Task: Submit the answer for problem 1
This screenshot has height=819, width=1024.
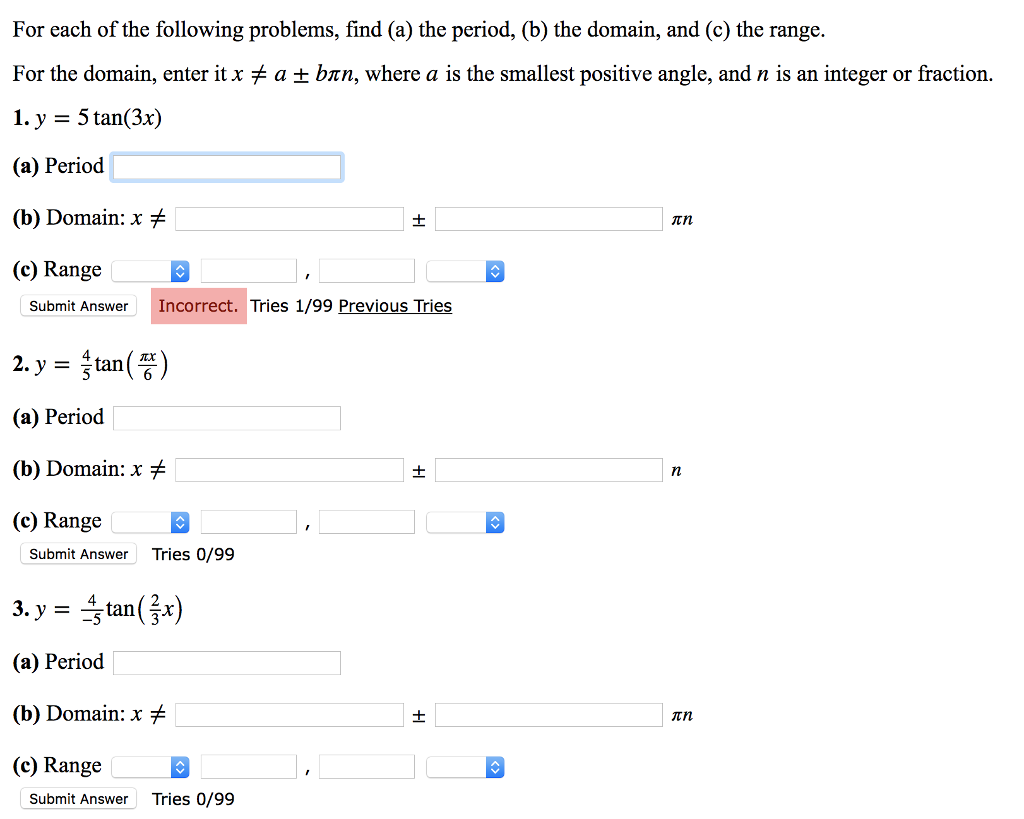Action: 78,305
